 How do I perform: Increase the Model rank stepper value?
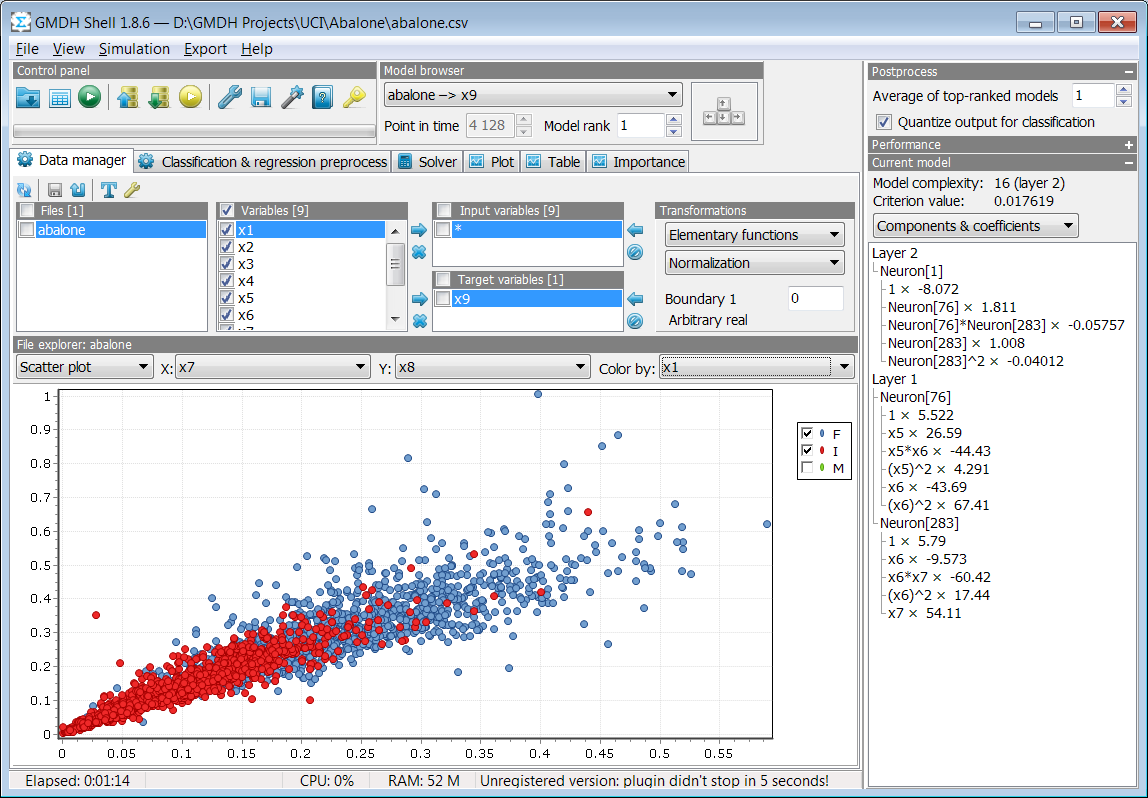click(x=674, y=119)
